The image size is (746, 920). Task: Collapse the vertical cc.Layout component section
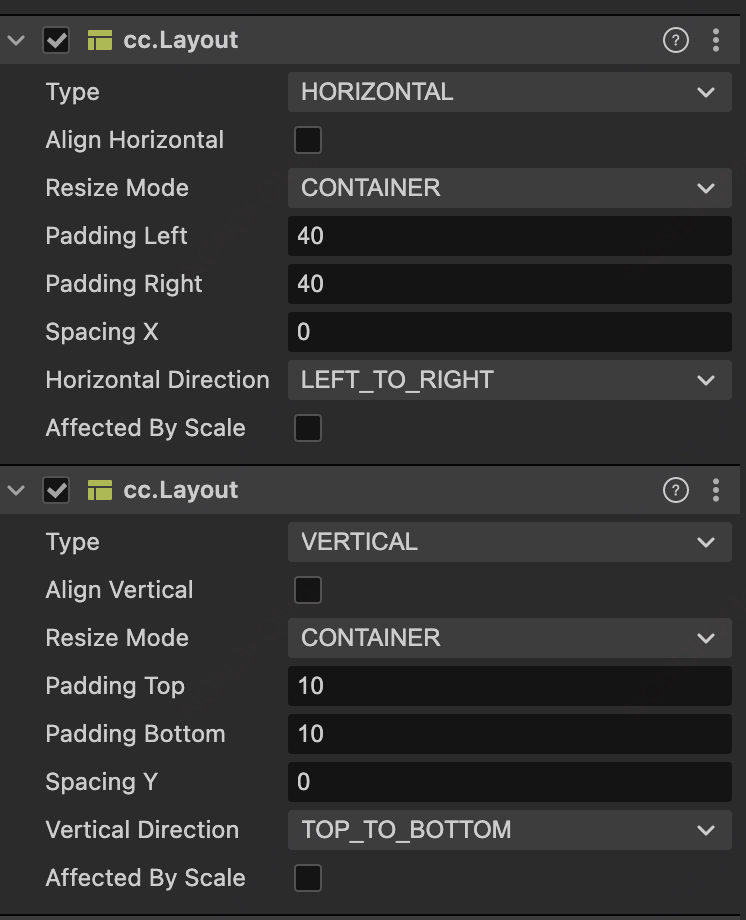(x=16, y=490)
